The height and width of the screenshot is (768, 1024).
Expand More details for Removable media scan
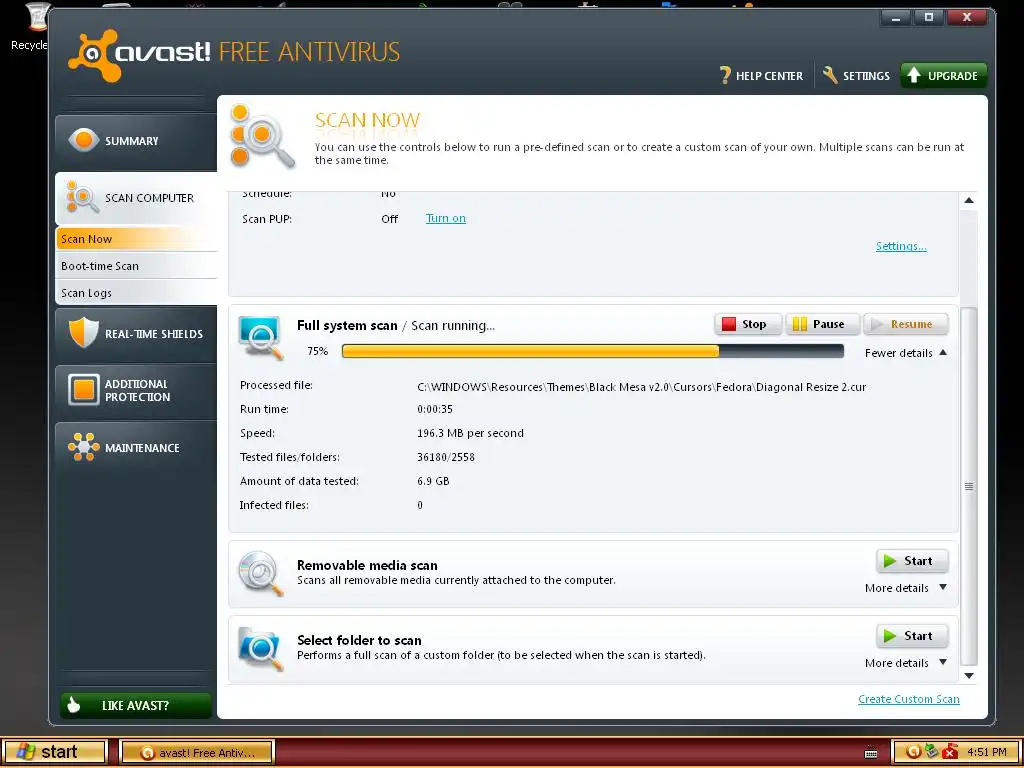point(905,588)
